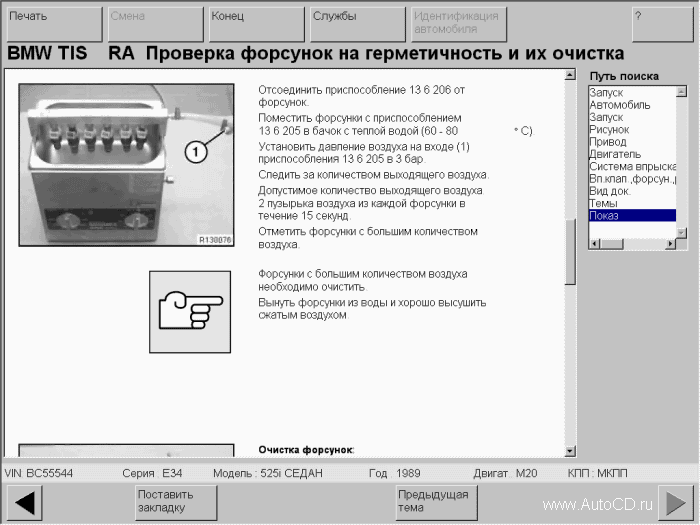
Task: Select the second Запуск entry below Автомобиль
Action: click(x=606, y=117)
